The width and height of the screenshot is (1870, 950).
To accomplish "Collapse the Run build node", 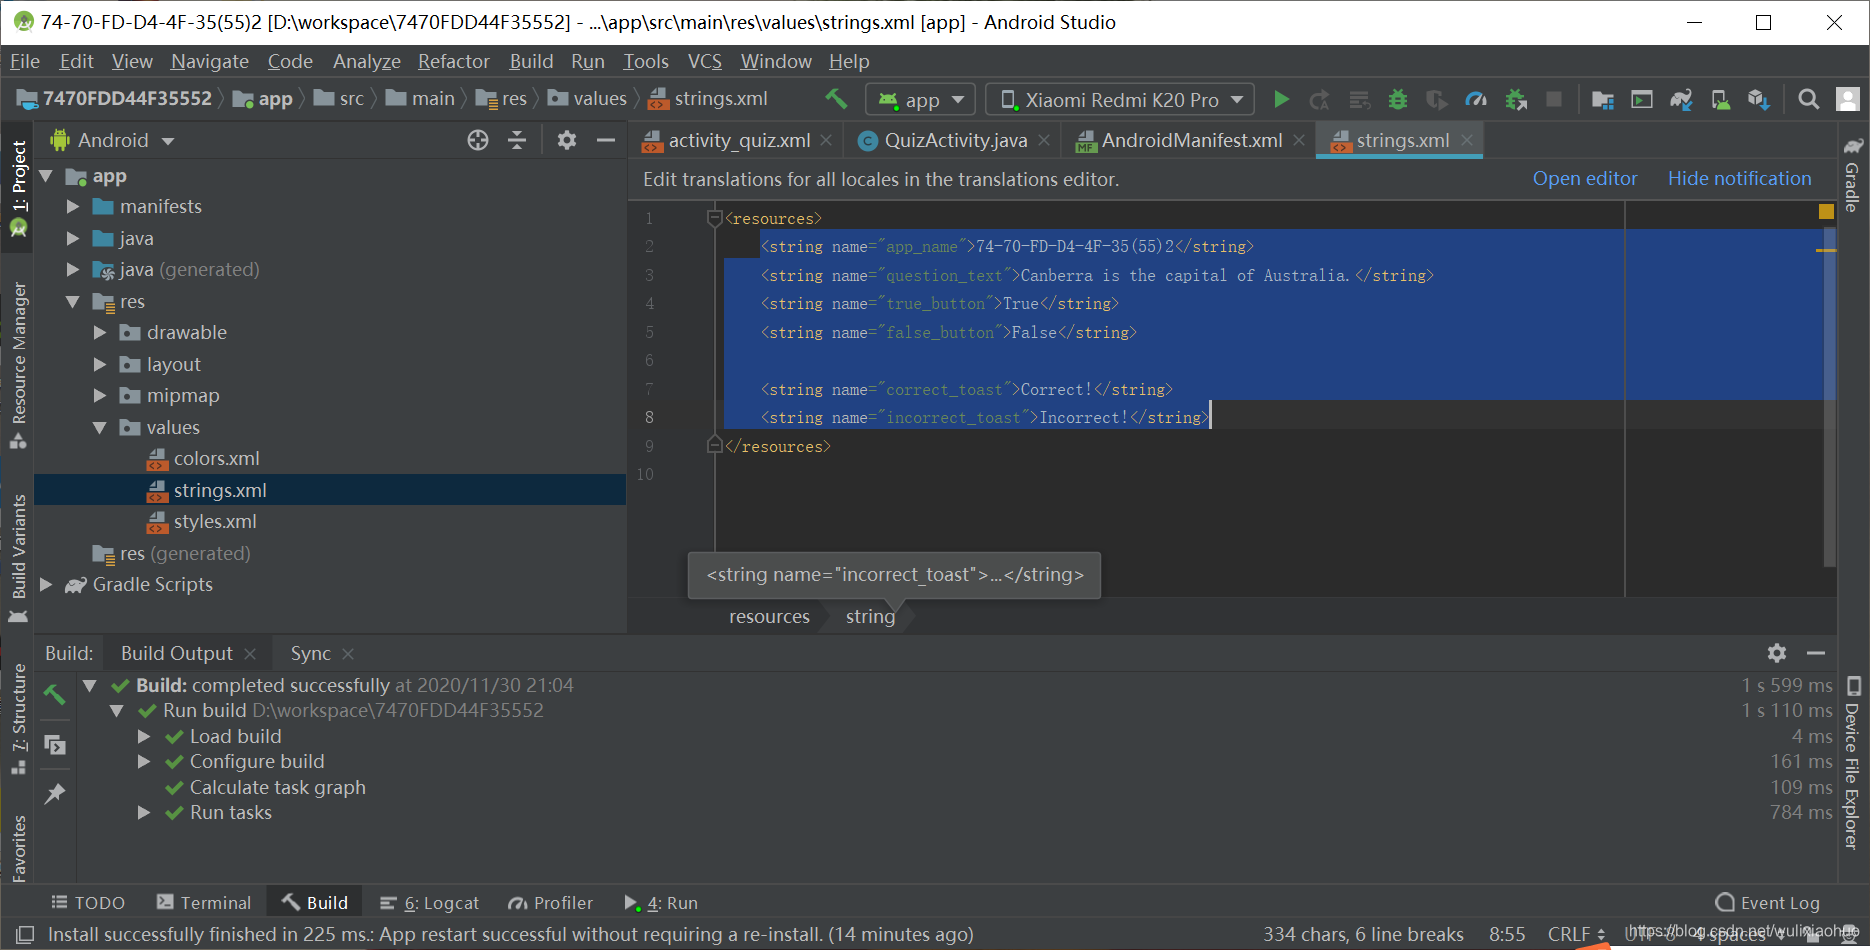I will 117,710.
